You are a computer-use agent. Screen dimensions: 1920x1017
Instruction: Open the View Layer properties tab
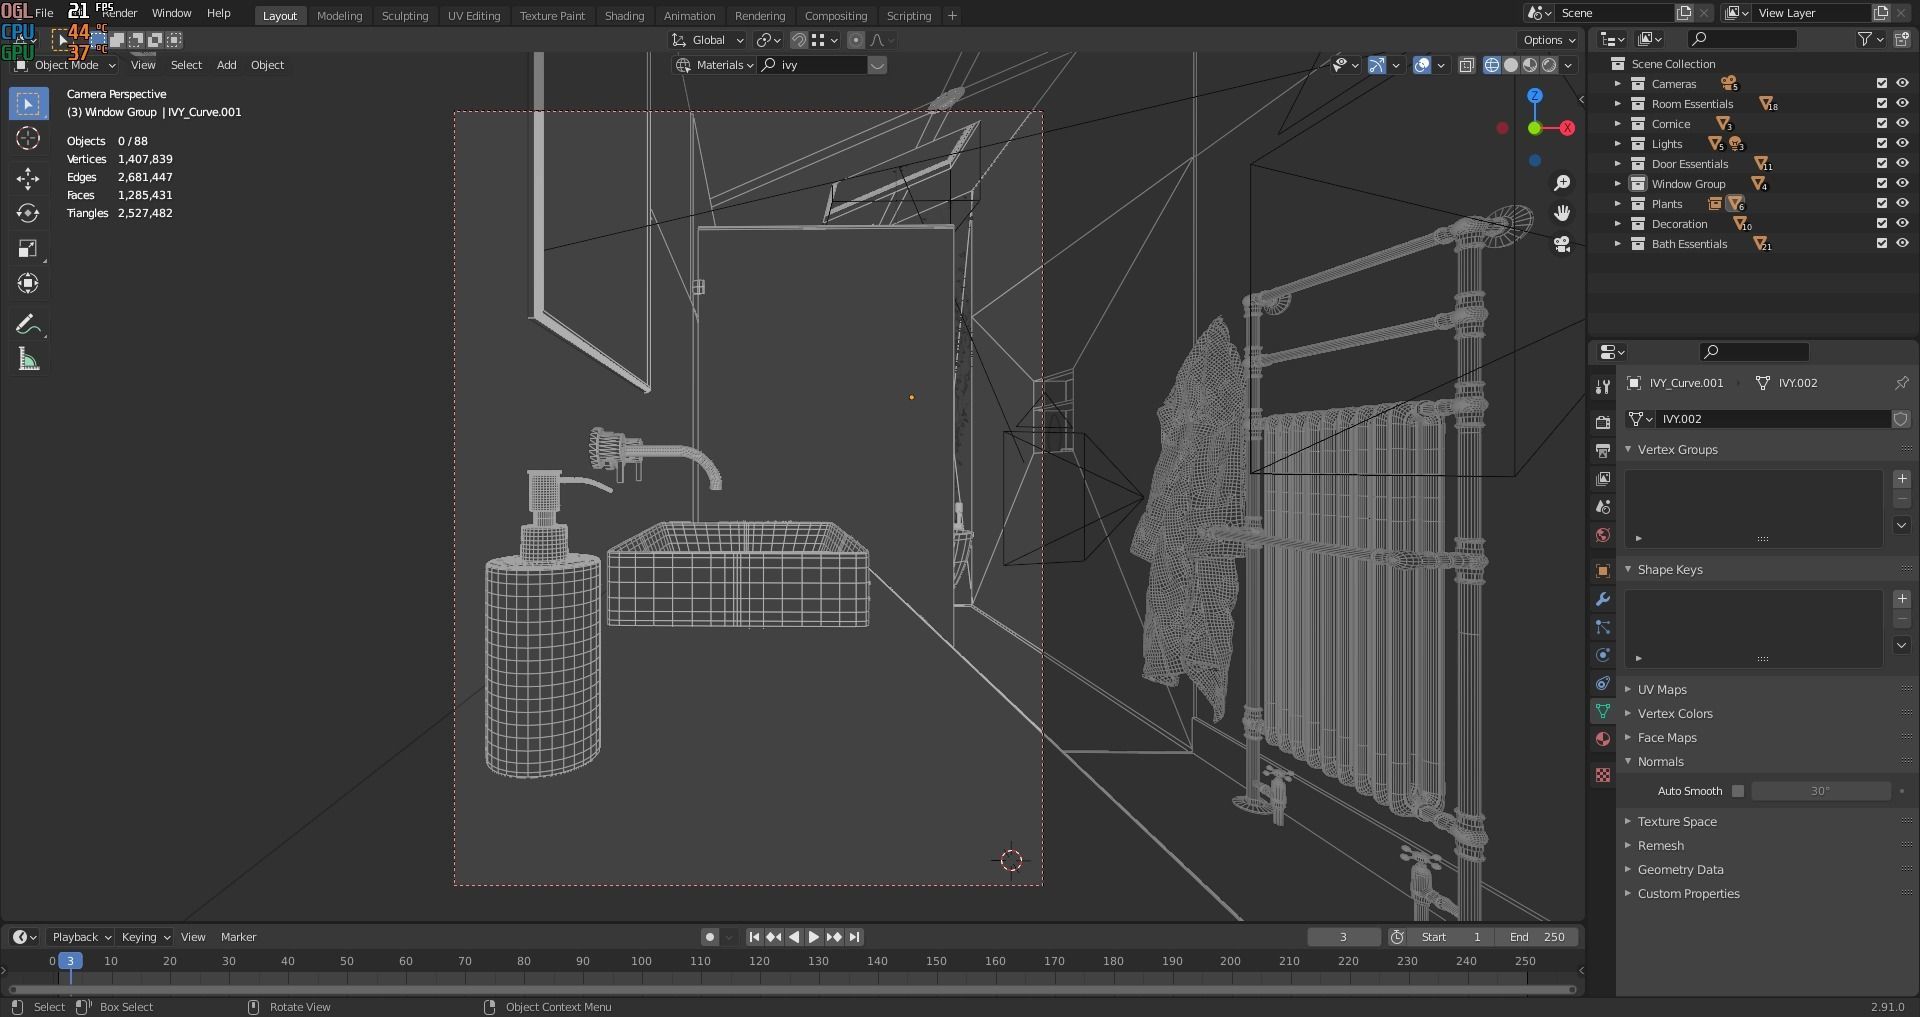[x=1603, y=478]
